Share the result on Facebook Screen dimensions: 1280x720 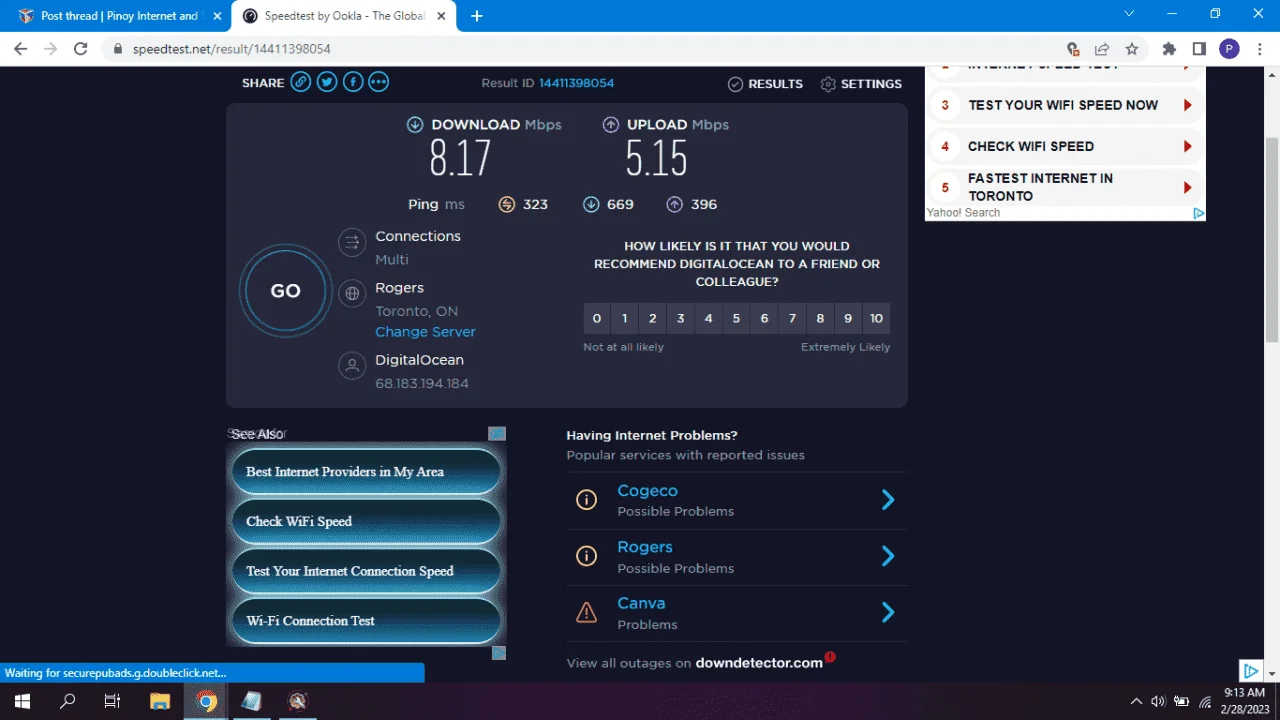point(353,83)
